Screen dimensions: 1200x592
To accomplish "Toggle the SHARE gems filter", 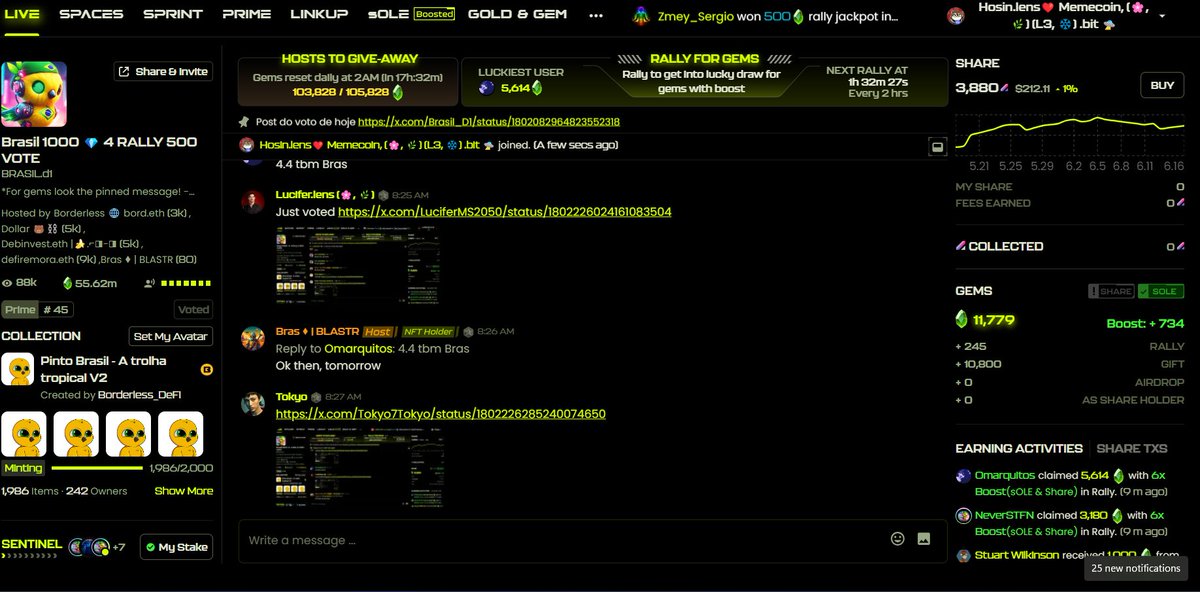I will click(1111, 291).
